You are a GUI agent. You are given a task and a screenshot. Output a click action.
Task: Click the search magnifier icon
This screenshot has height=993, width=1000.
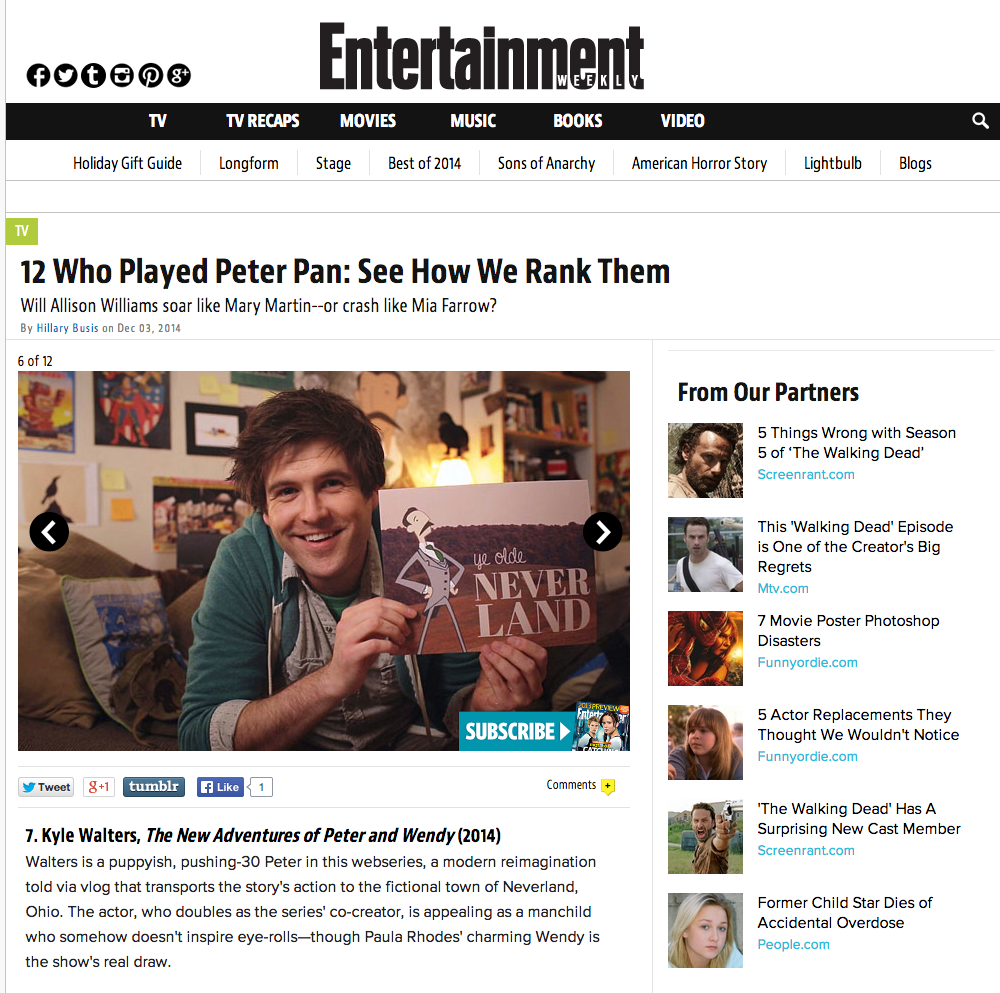click(980, 121)
